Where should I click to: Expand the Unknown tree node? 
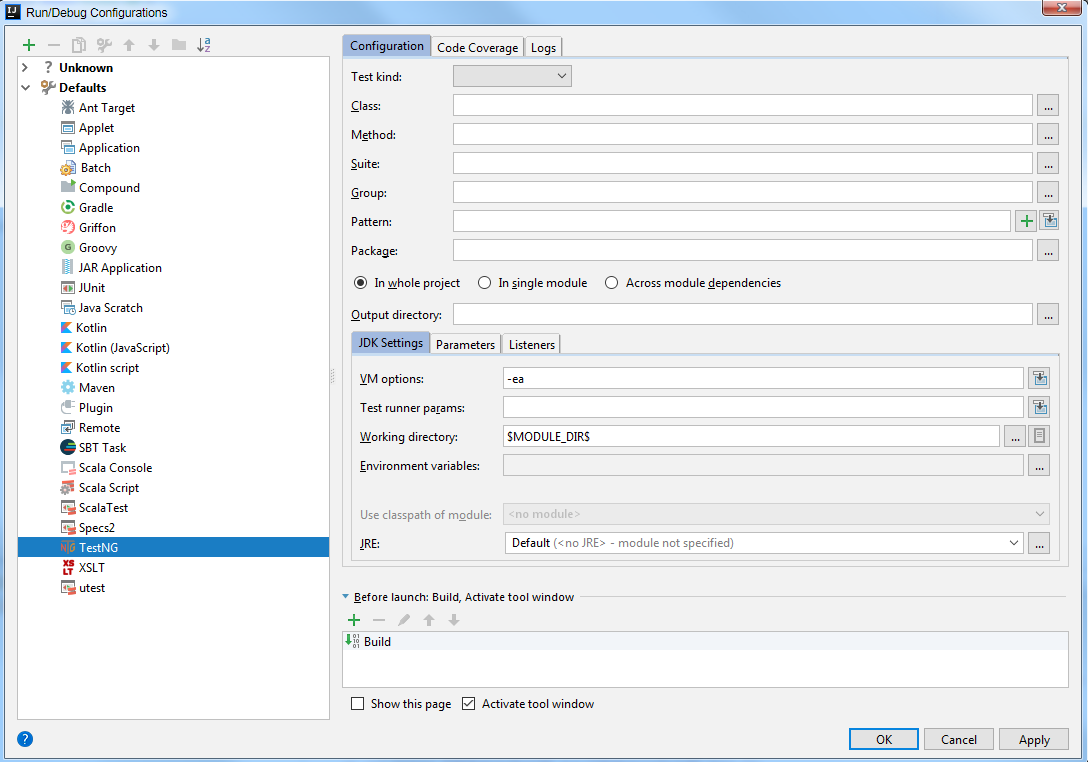point(25,67)
